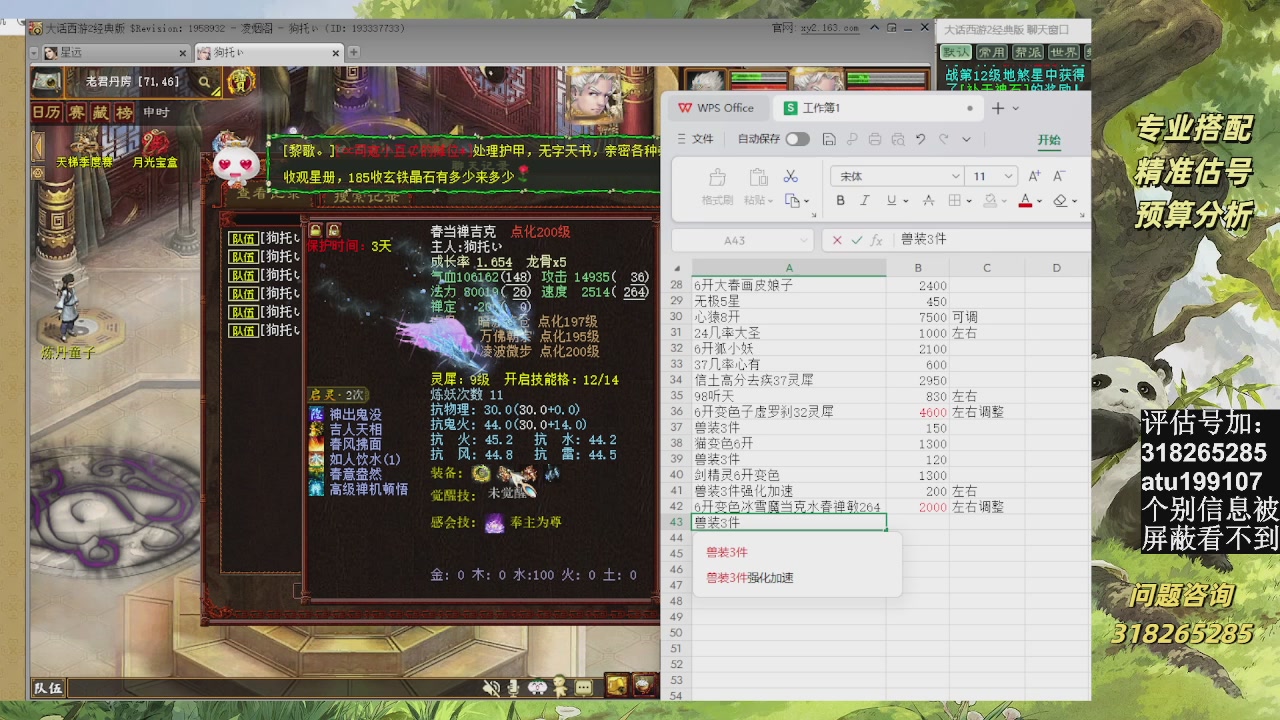This screenshot has height=720, width=1280.
Task: Choose autocomplete suggestion 兽装3件强化加速
Action: [750, 577]
